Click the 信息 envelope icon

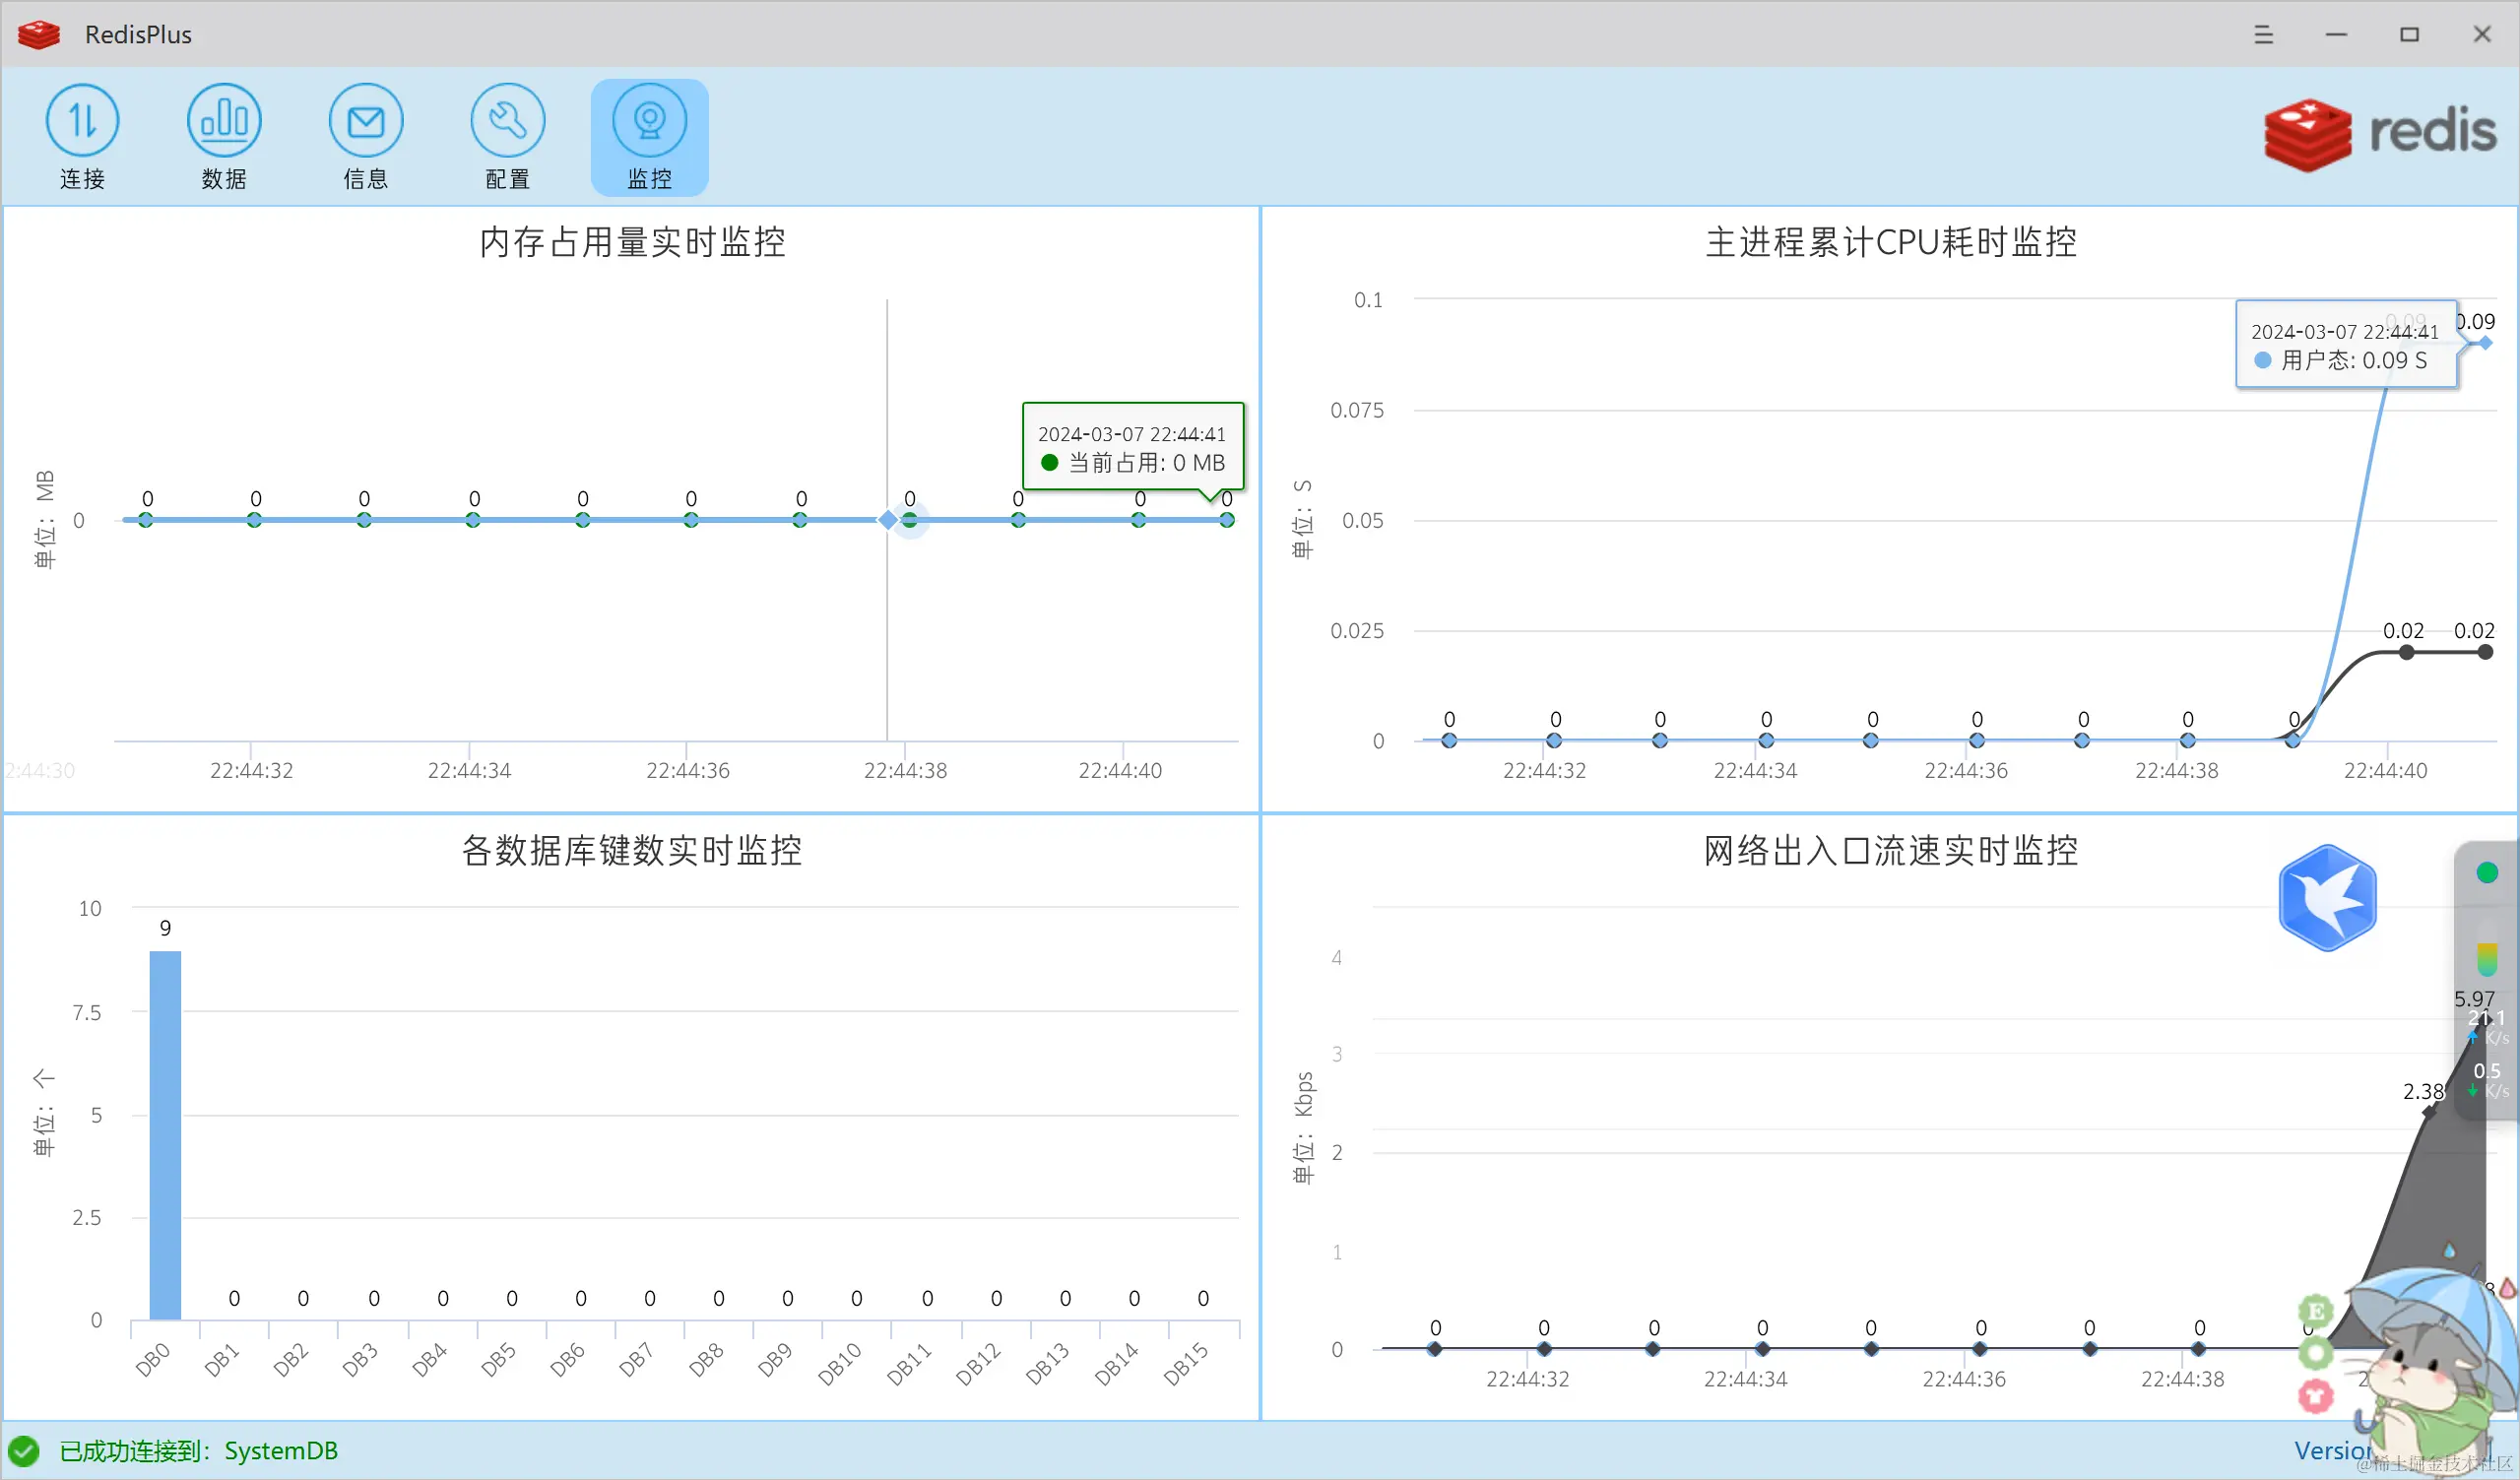click(x=366, y=122)
